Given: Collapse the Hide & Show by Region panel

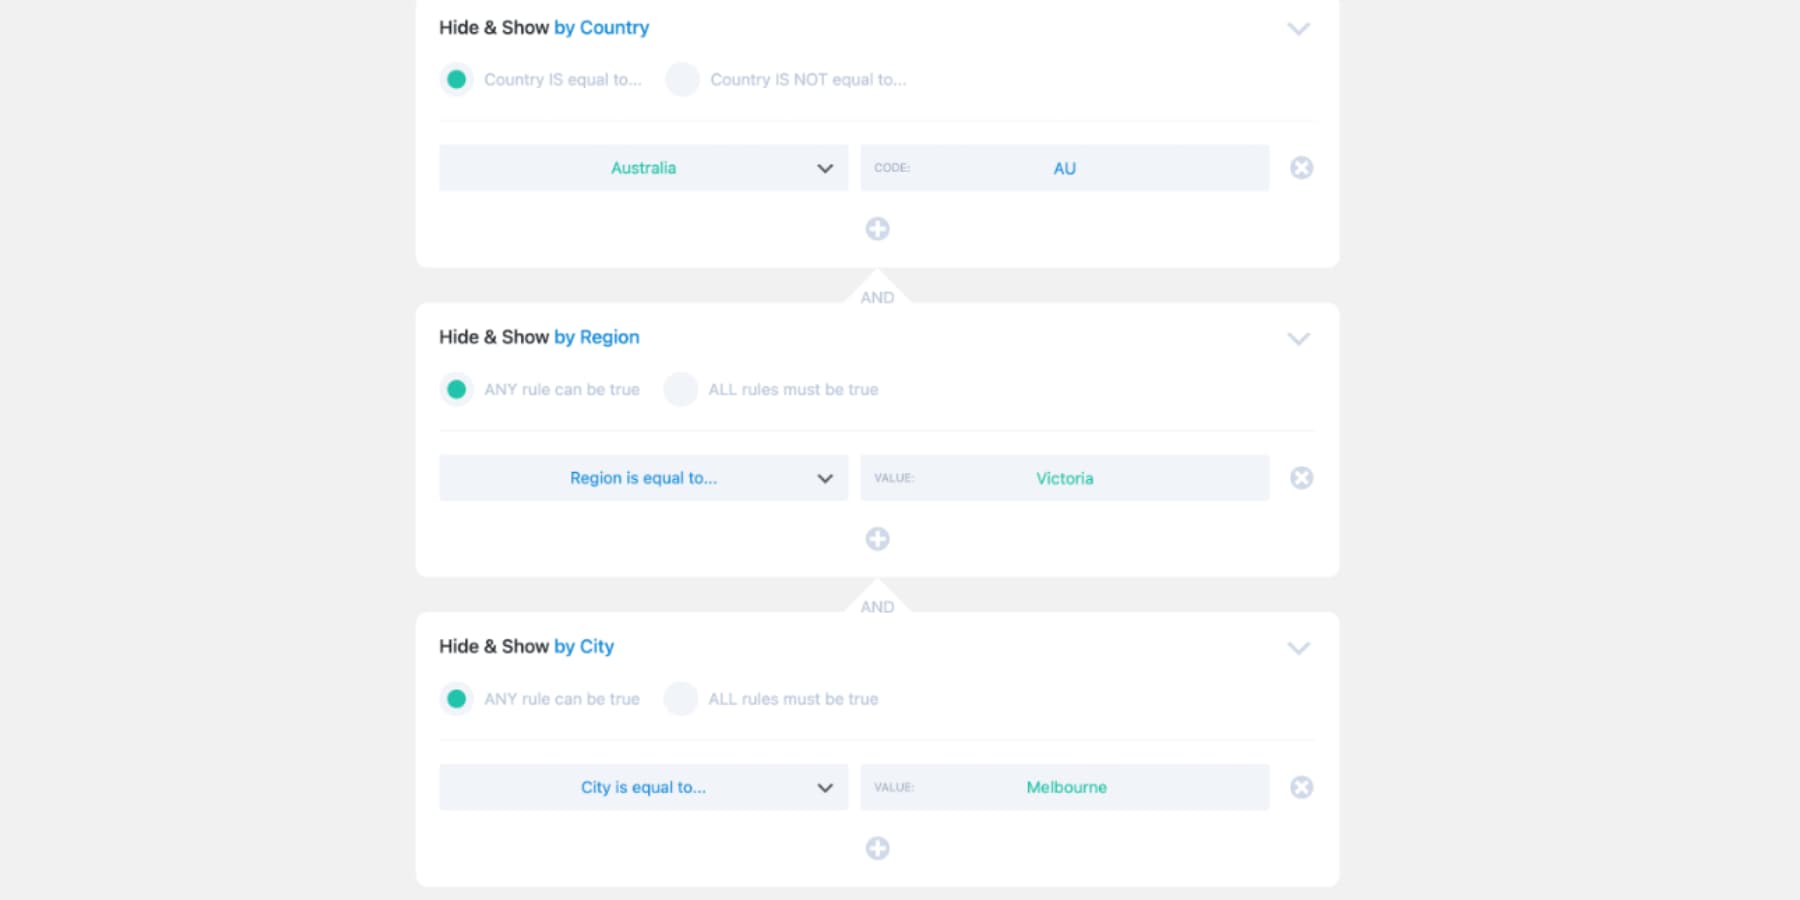Looking at the screenshot, I should pos(1298,339).
